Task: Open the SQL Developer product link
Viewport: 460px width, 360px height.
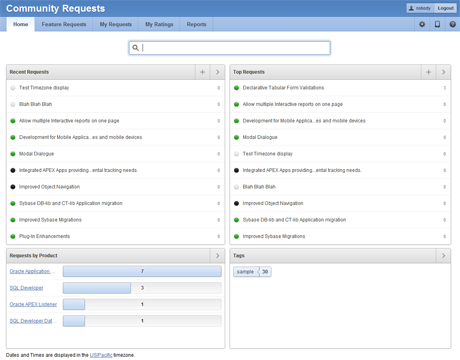Action: click(26, 288)
